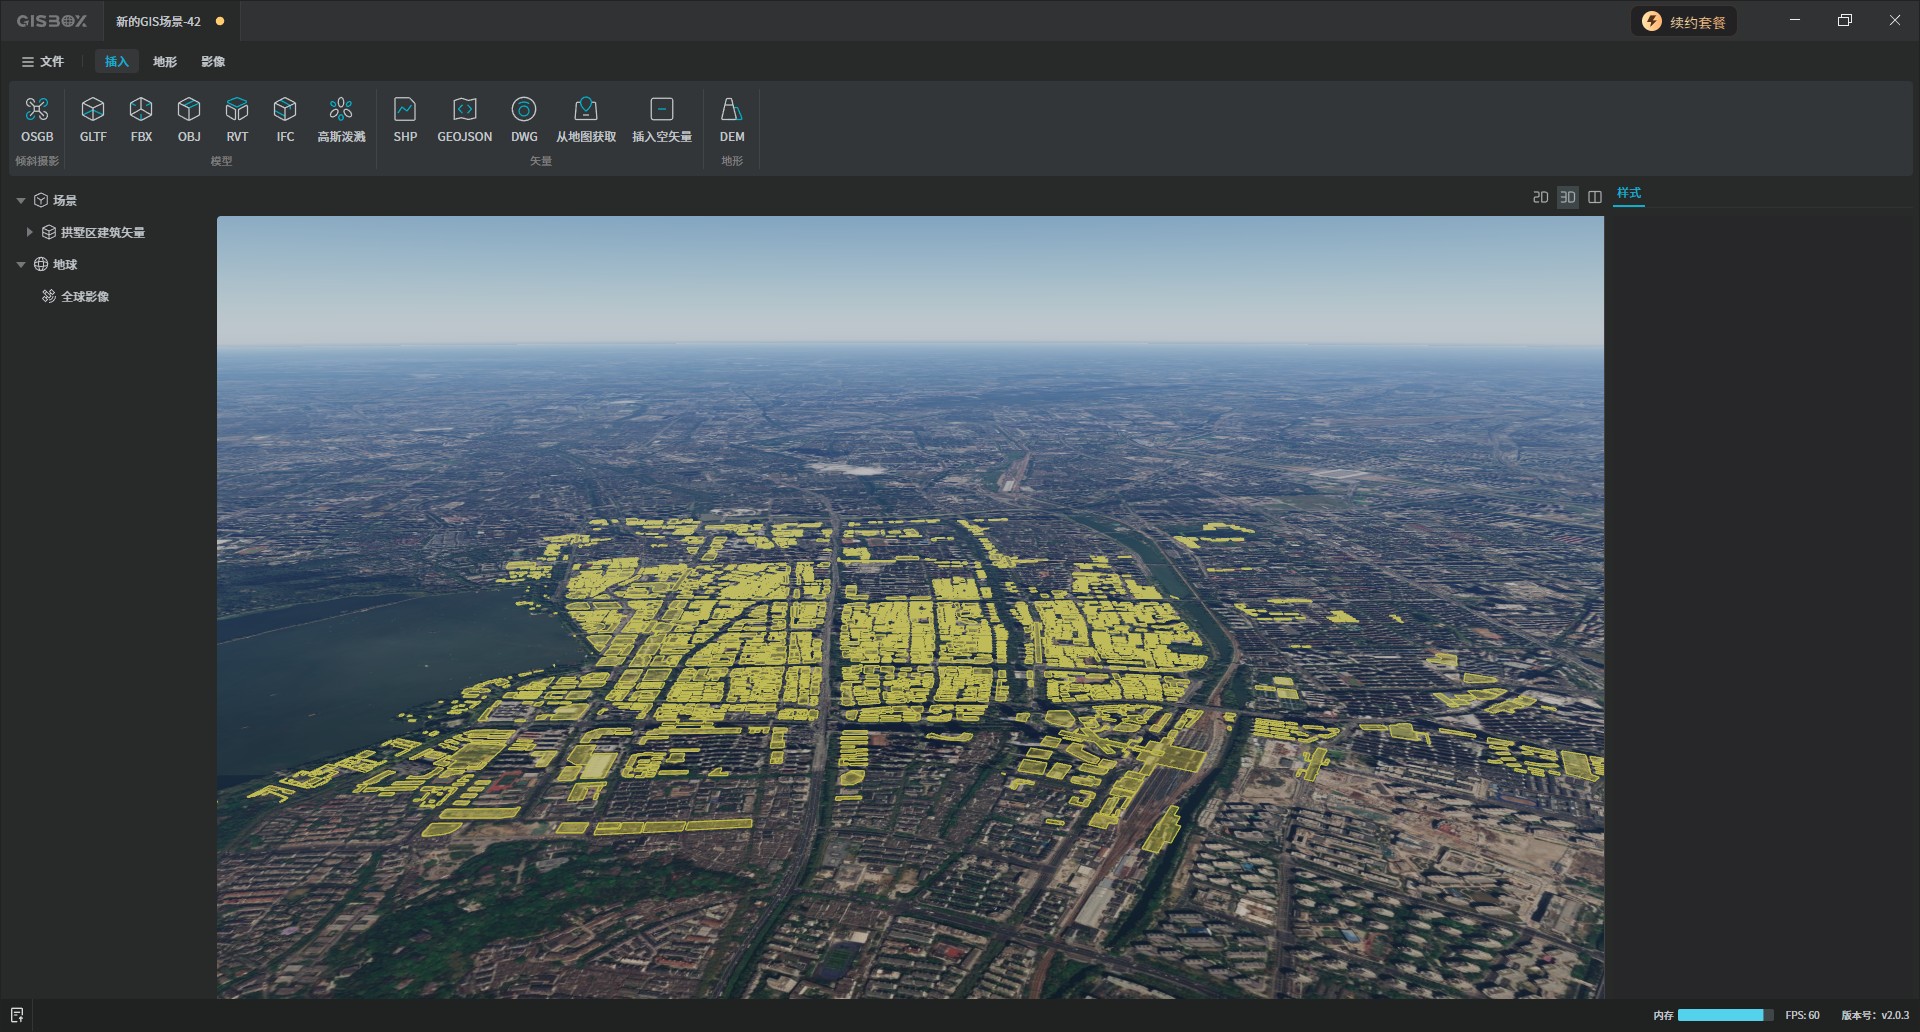Switch the viewport to 2D mode
The width and height of the screenshot is (1920, 1032).
[1540, 197]
